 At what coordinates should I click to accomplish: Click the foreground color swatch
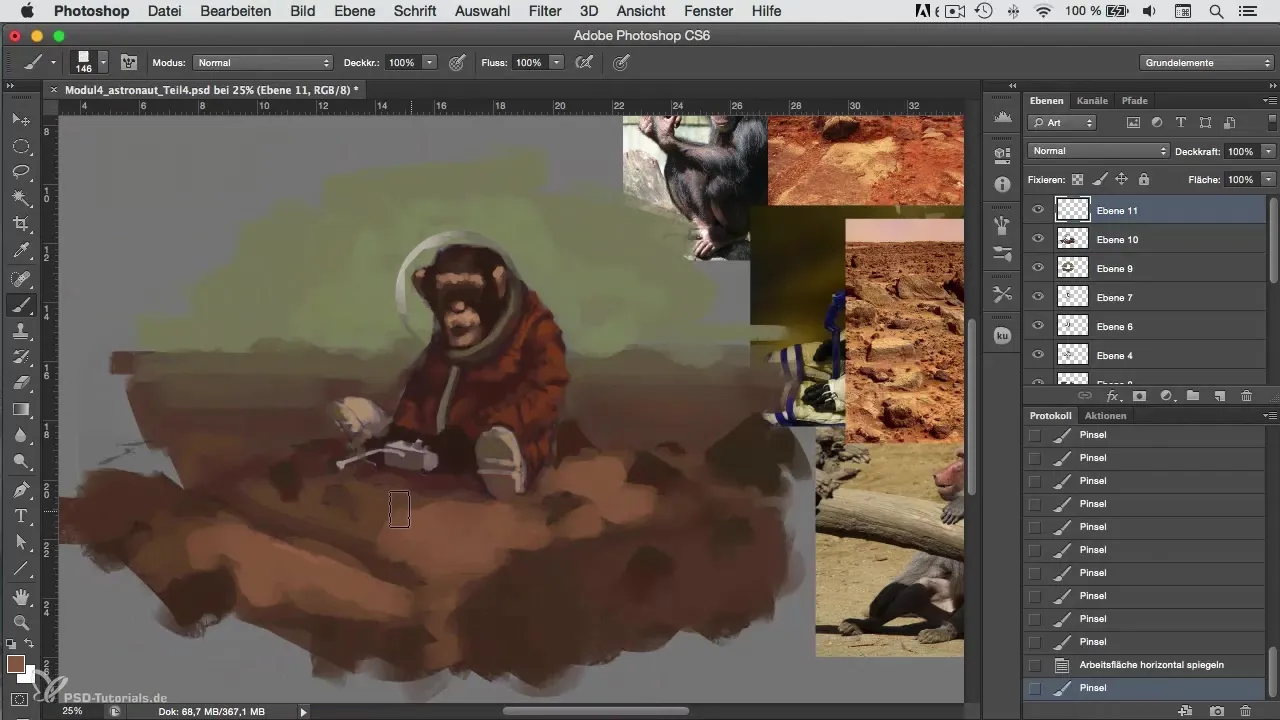pos(16,664)
